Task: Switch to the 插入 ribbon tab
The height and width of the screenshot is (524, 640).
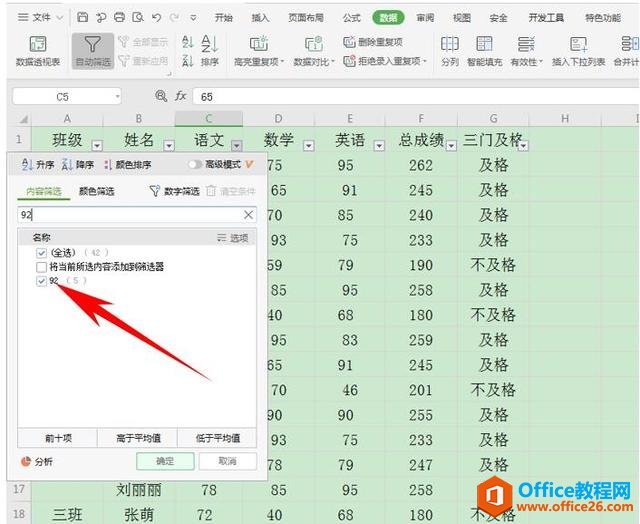Action: tap(260, 18)
